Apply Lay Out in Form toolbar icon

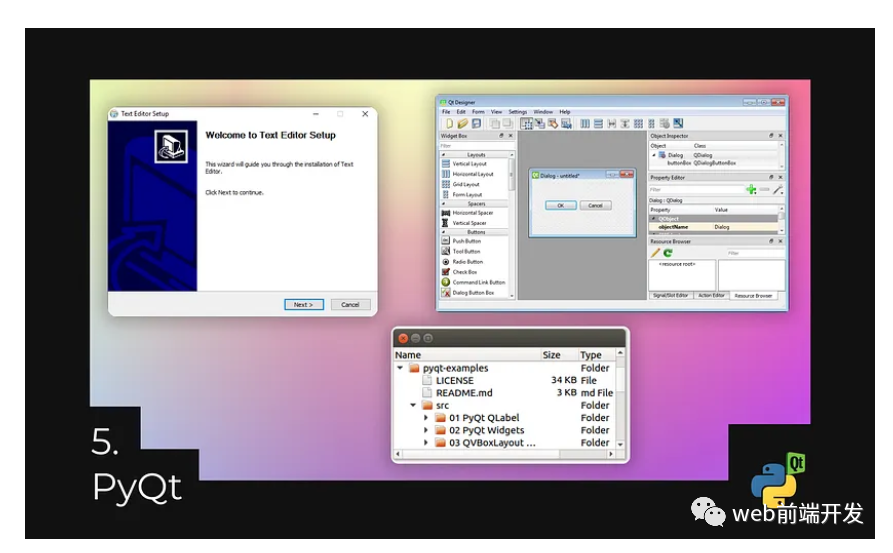point(652,123)
